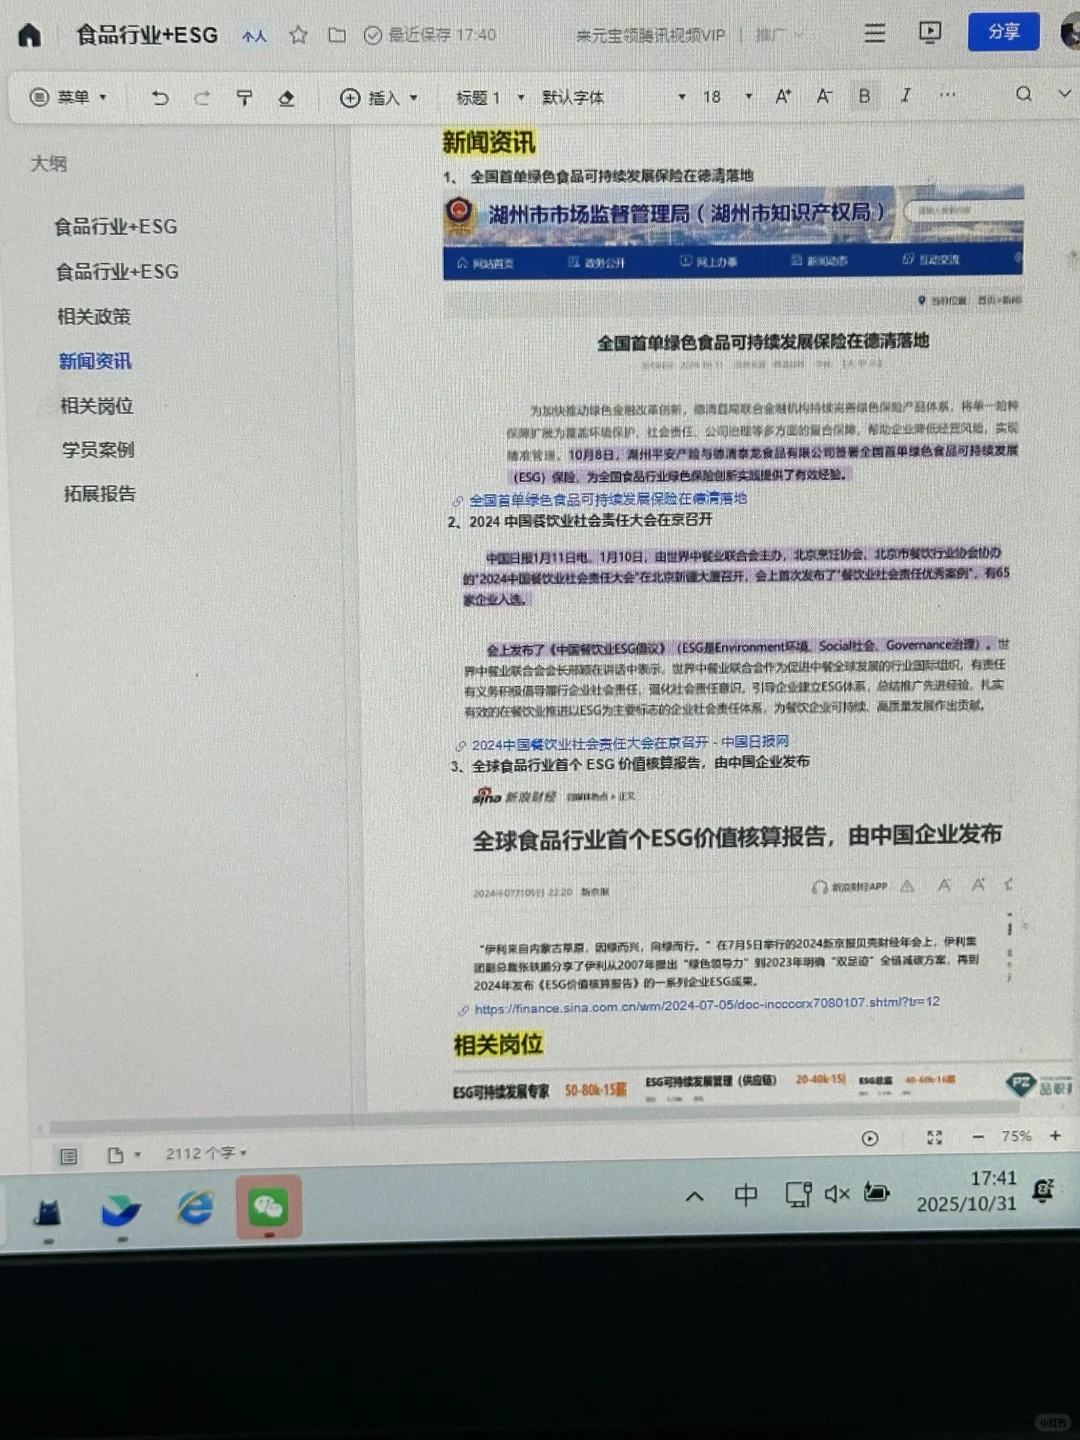The height and width of the screenshot is (1440, 1080).
Task: Select the format painter icon
Action: pos(245,97)
